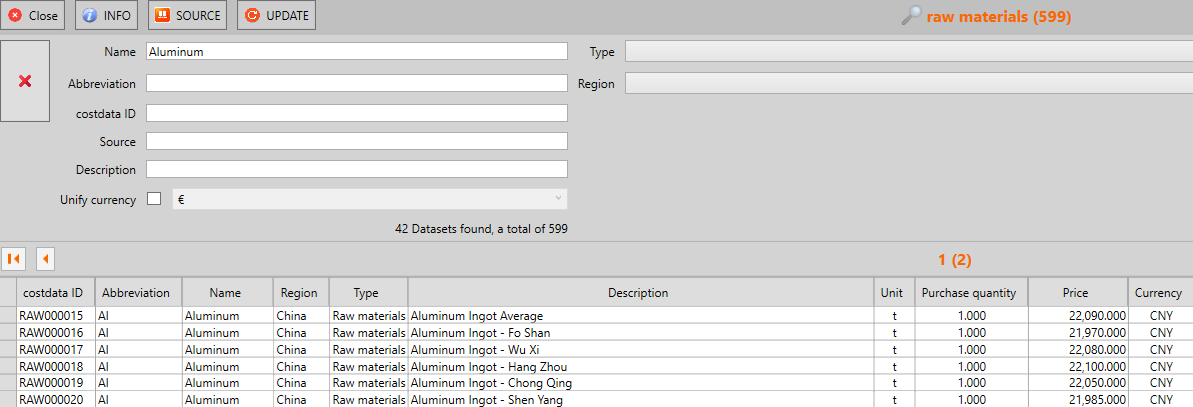
Task: Open the Region filter dropdown
Action: [x=908, y=83]
